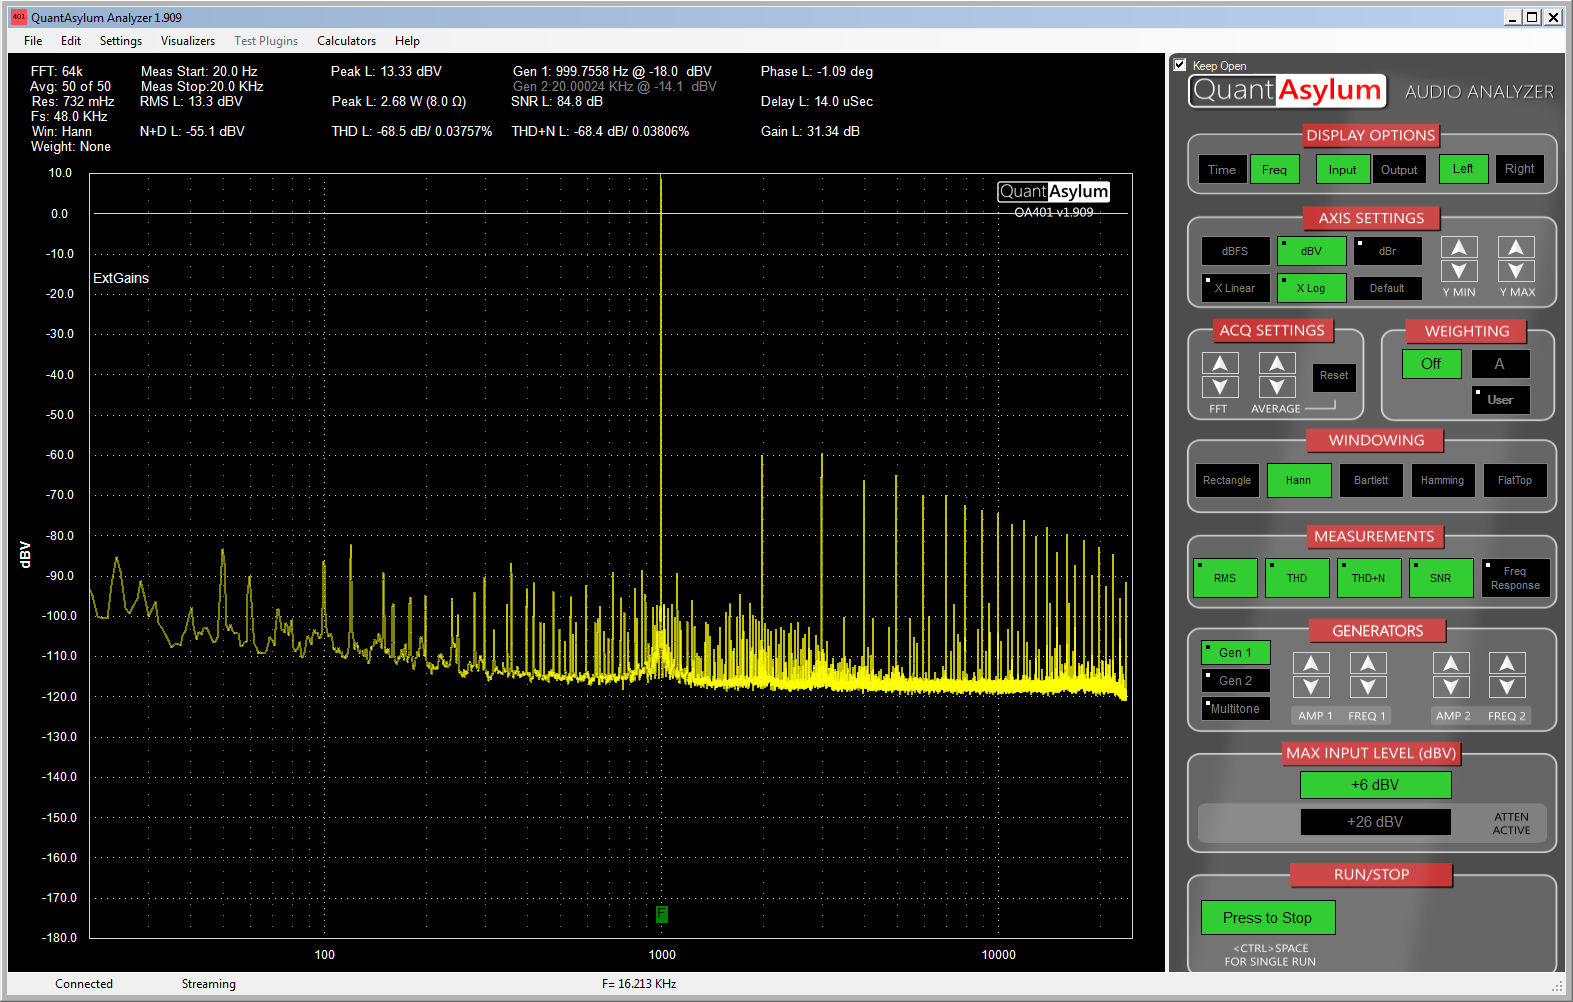Select +6 dBV max input level
This screenshot has height=1002, width=1573.
point(1375,785)
